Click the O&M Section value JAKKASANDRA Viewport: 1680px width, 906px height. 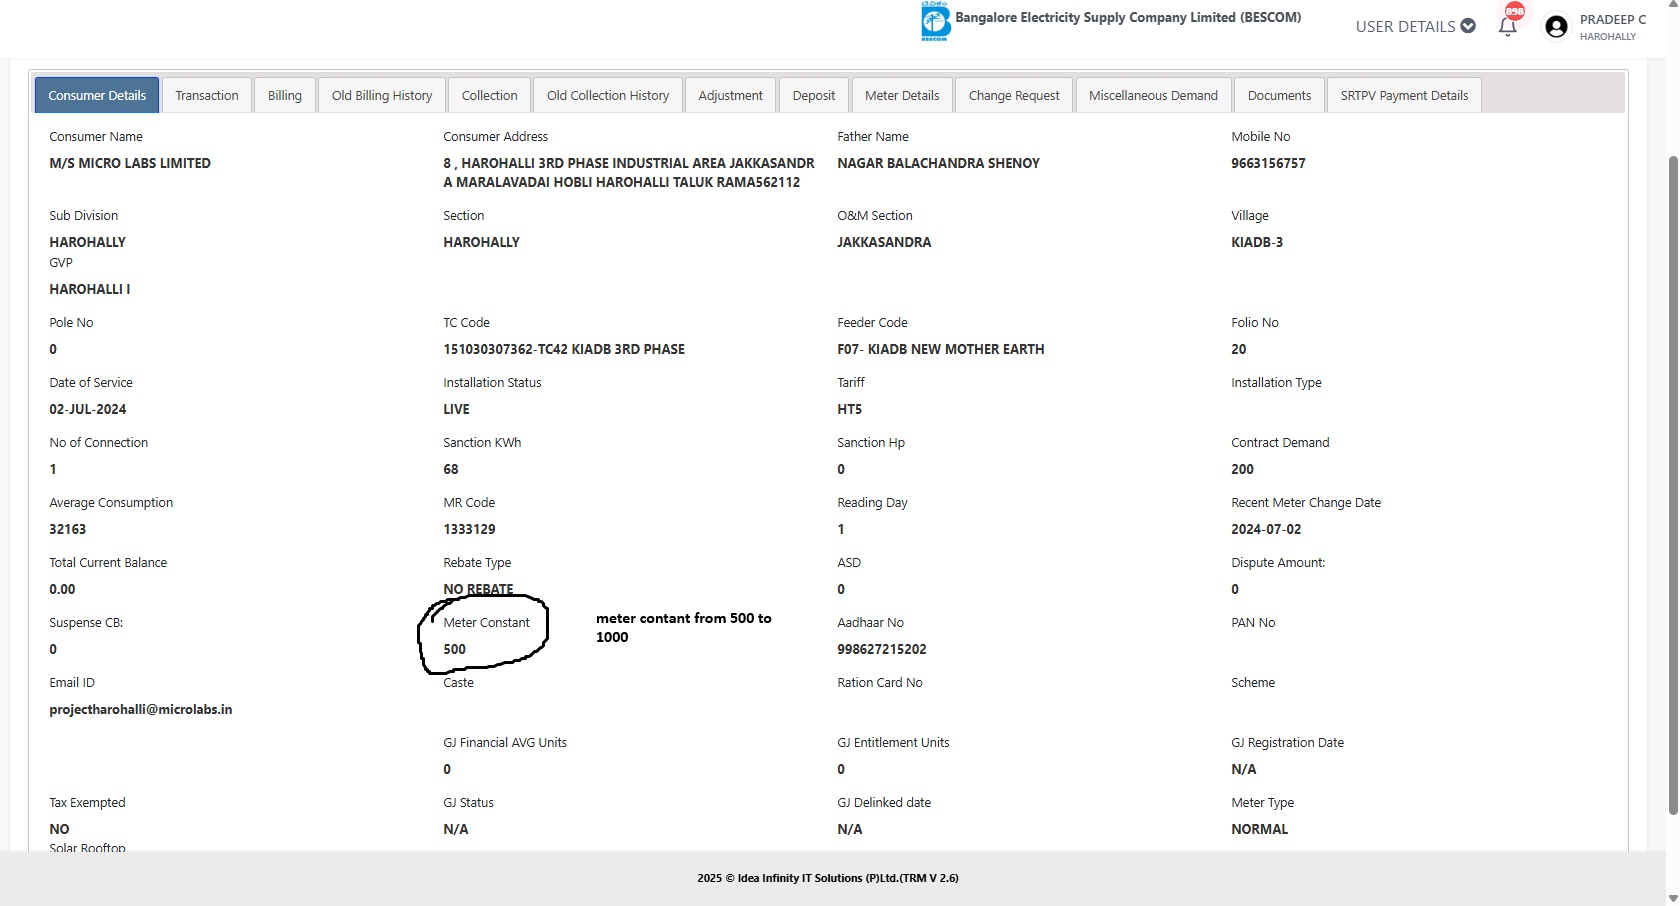(x=884, y=242)
